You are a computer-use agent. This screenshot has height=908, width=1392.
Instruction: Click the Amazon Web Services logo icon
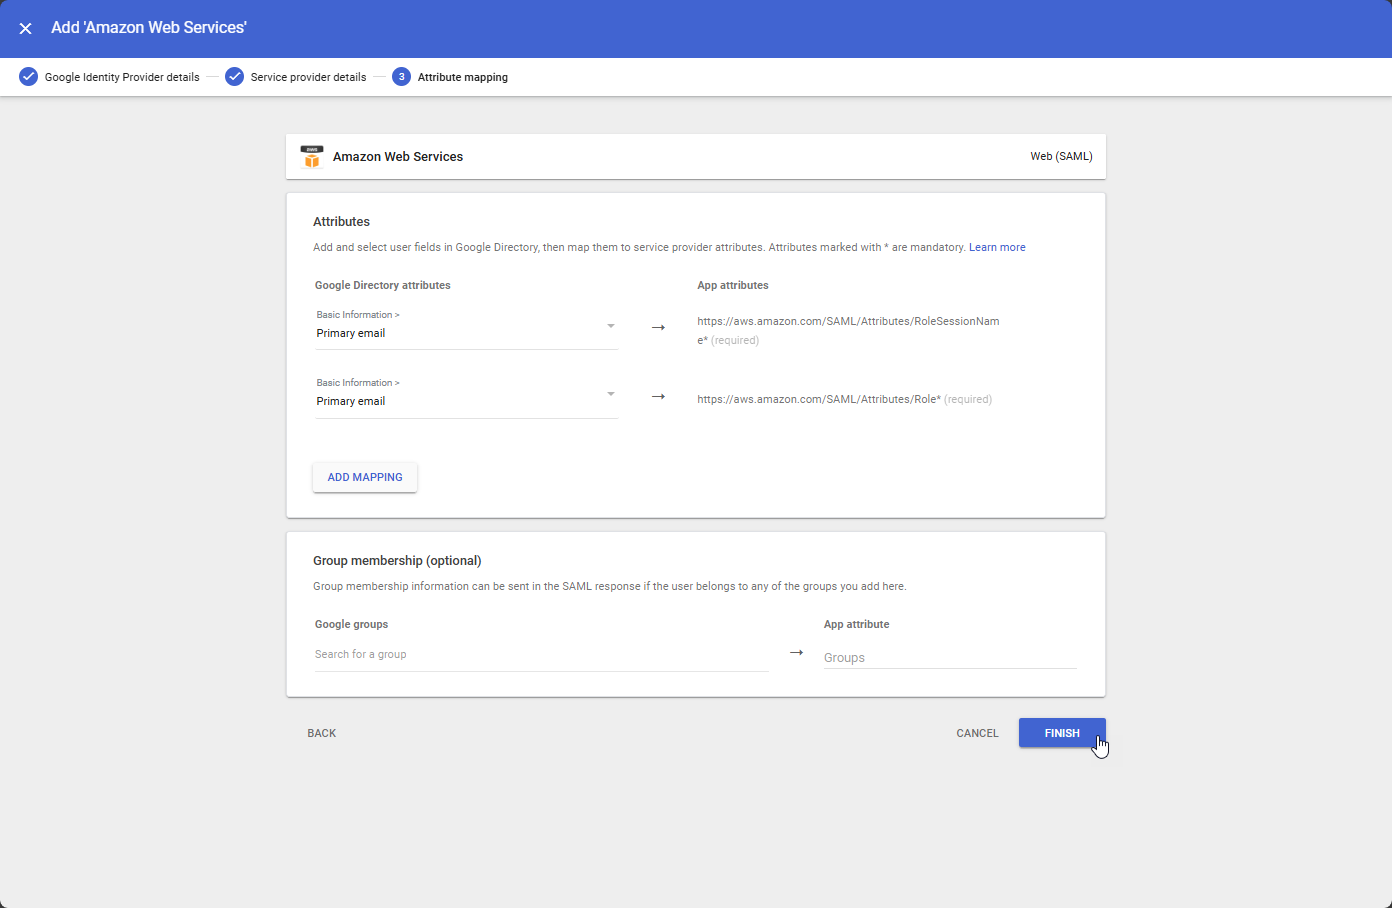coord(312,157)
